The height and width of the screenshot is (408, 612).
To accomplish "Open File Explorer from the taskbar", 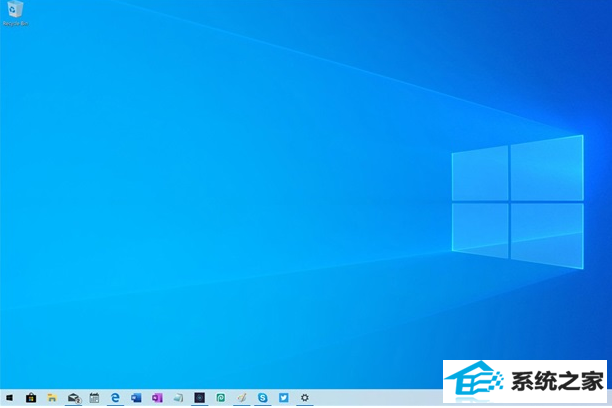I will 52,398.
